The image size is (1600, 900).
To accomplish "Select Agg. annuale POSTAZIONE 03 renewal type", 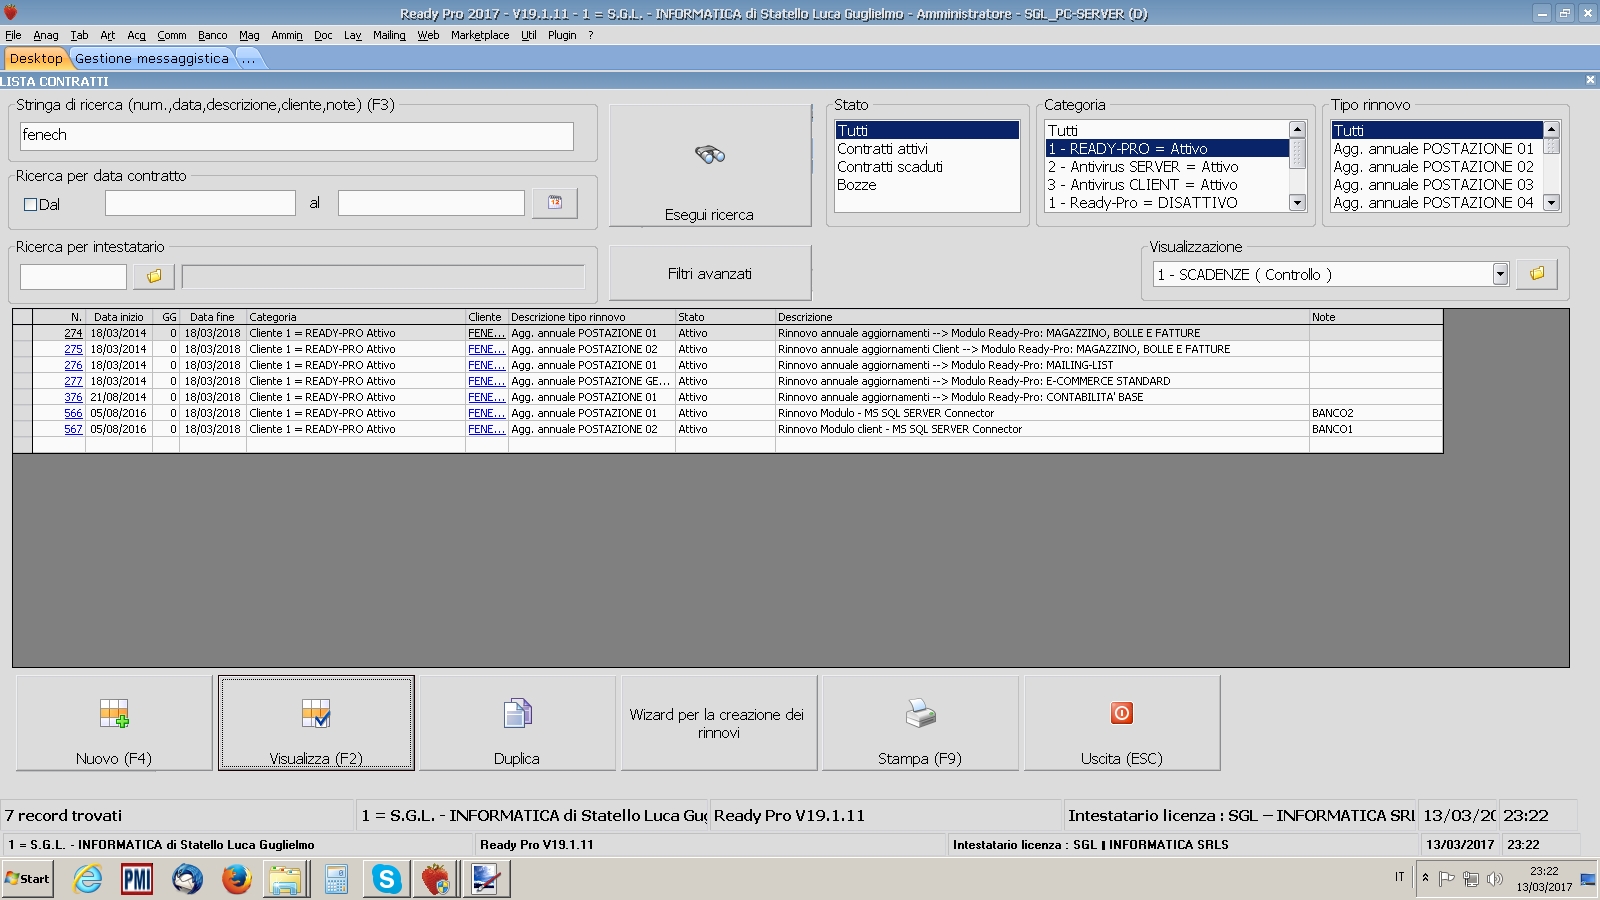I will pyautogui.click(x=1437, y=185).
